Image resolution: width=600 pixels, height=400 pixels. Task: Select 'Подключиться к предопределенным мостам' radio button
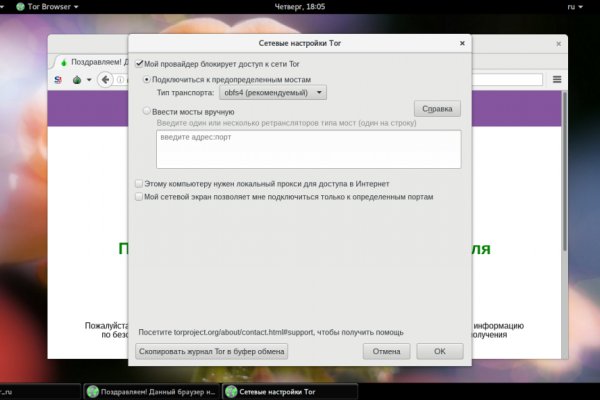[x=147, y=79]
